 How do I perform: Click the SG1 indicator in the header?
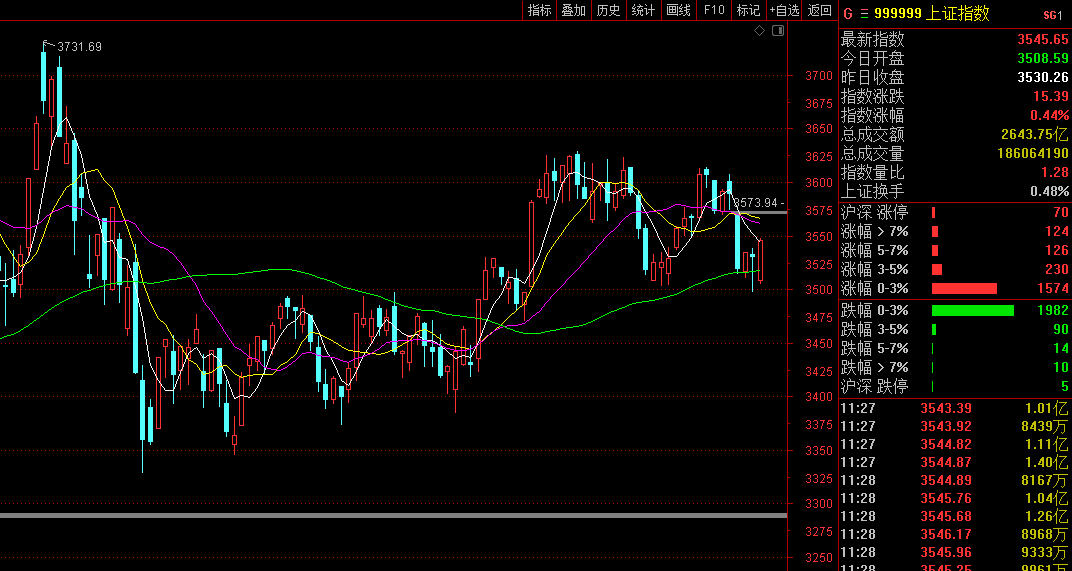tap(1052, 14)
